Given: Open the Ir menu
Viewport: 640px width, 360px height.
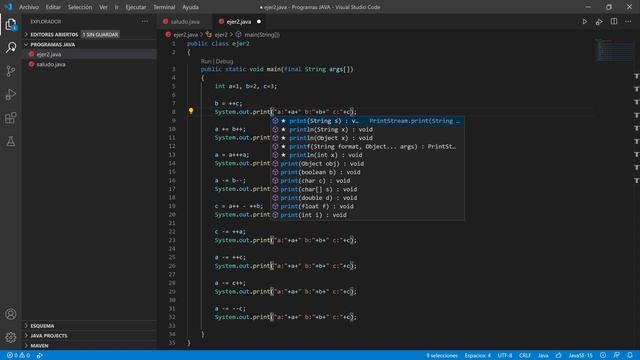Looking at the screenshot, I should click(x=116, y=7).
